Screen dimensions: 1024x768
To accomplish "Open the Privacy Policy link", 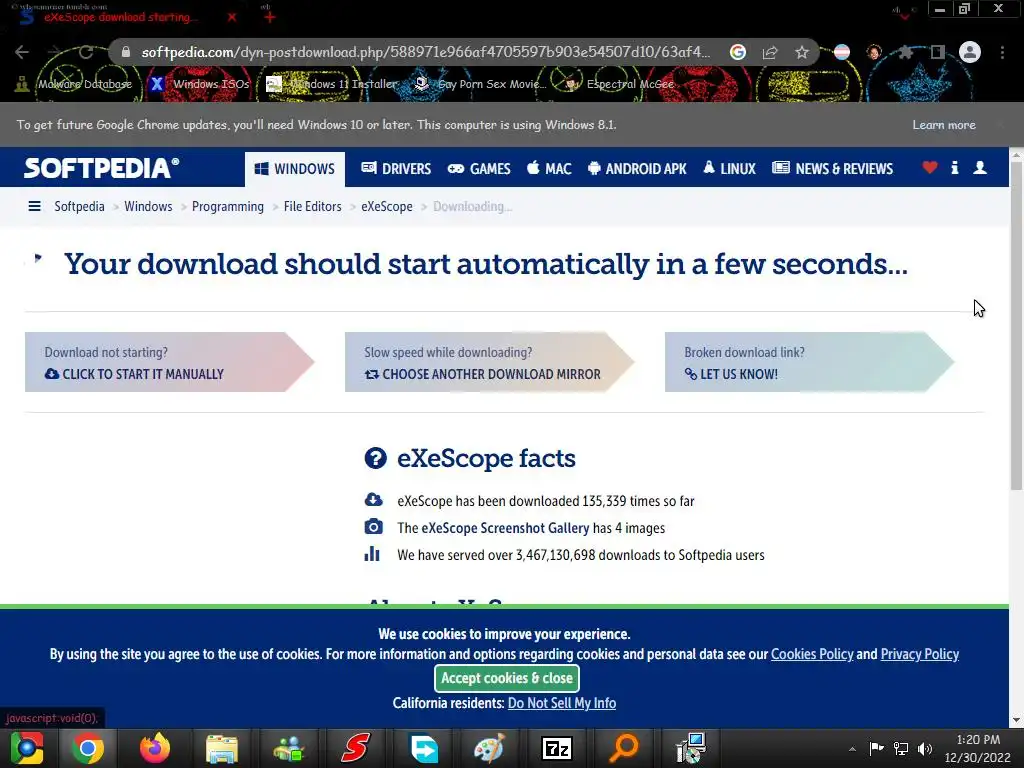I will tap(920, 654).
